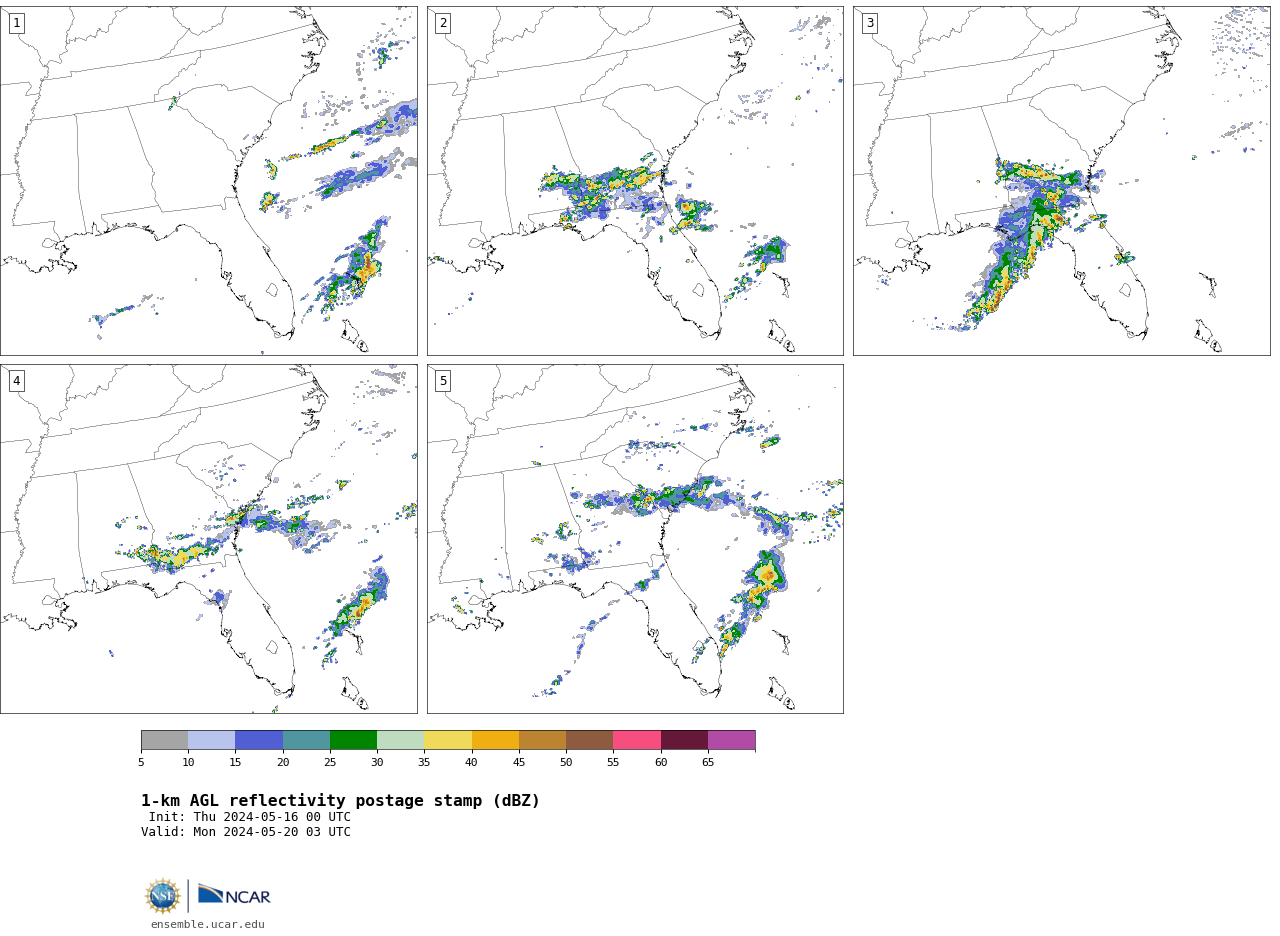Click the NCAR logo
The height and width of the screenshot is (936, 1280).
pyautogui.click(x=234, y=896)
